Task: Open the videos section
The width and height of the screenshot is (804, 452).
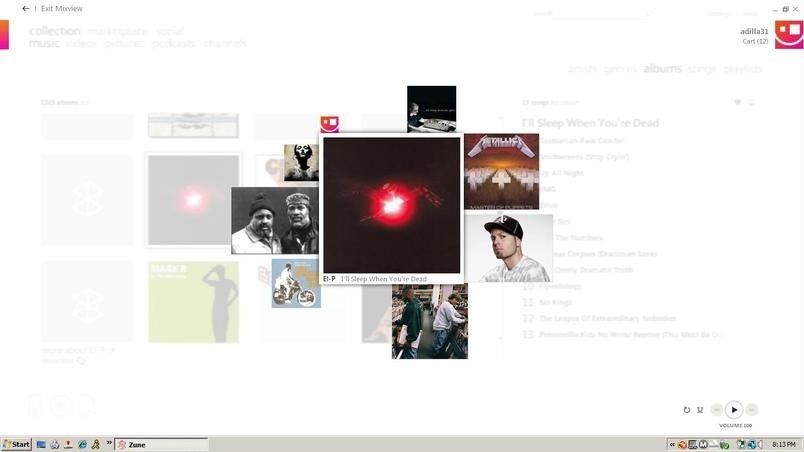Action: point(81,44)
